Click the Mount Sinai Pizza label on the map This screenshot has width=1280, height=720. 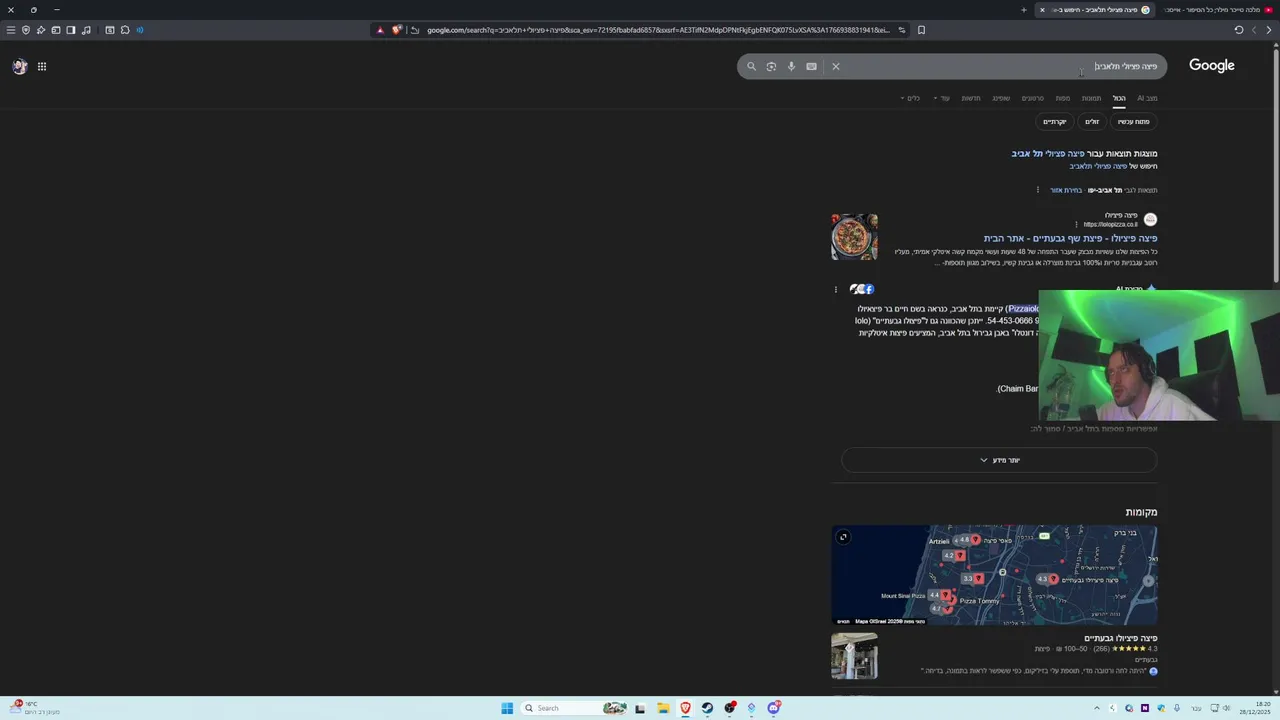tap(903, 596)
